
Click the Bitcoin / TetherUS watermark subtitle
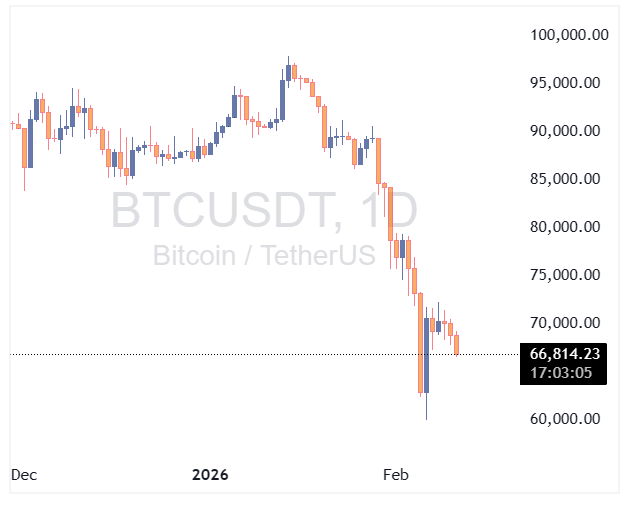pos(264,255)
